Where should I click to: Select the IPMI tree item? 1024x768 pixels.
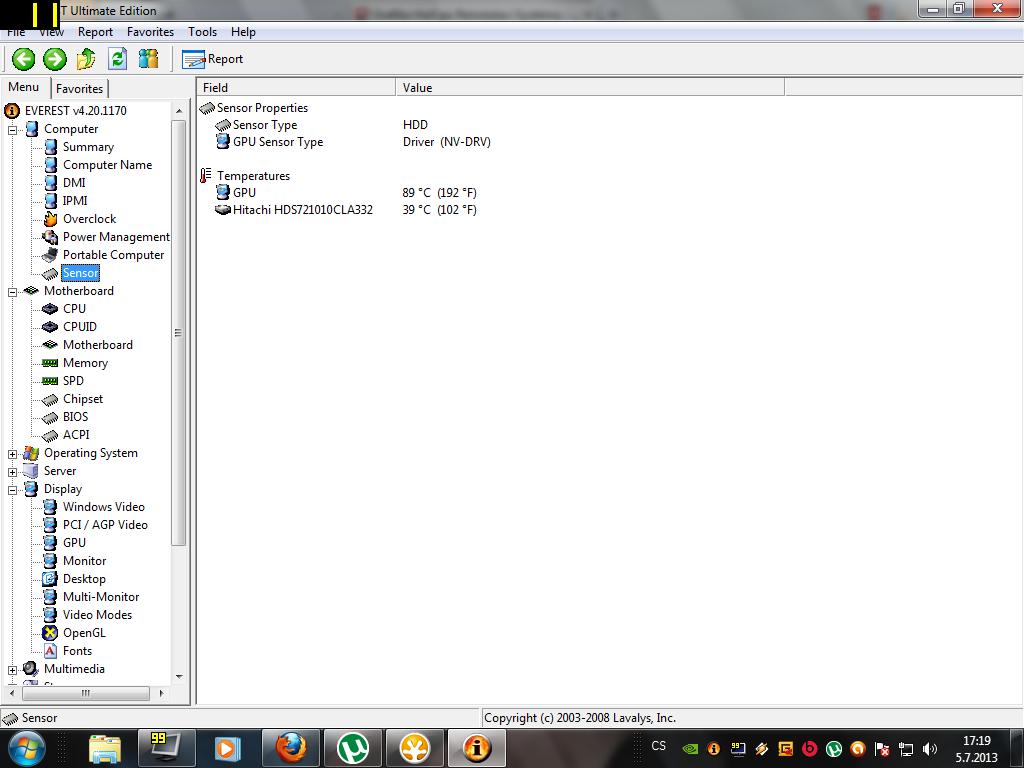(x=75, y=201)
